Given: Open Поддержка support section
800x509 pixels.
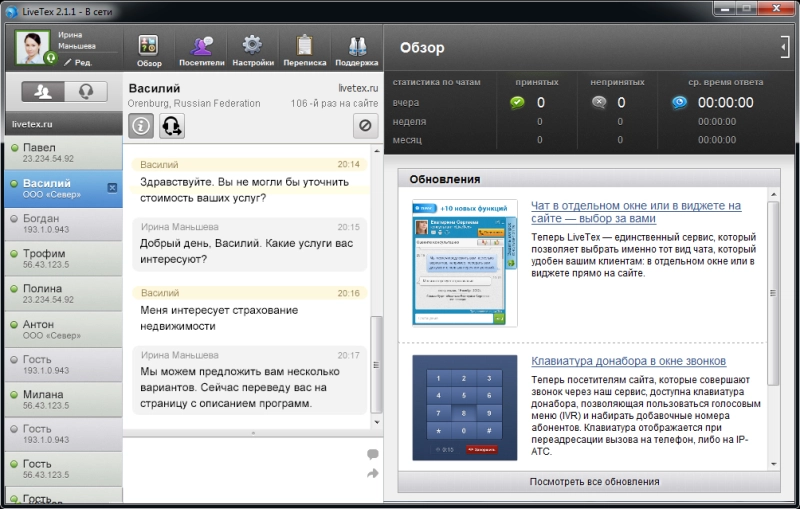Looking at the screenshot, I should click(357, 50).
